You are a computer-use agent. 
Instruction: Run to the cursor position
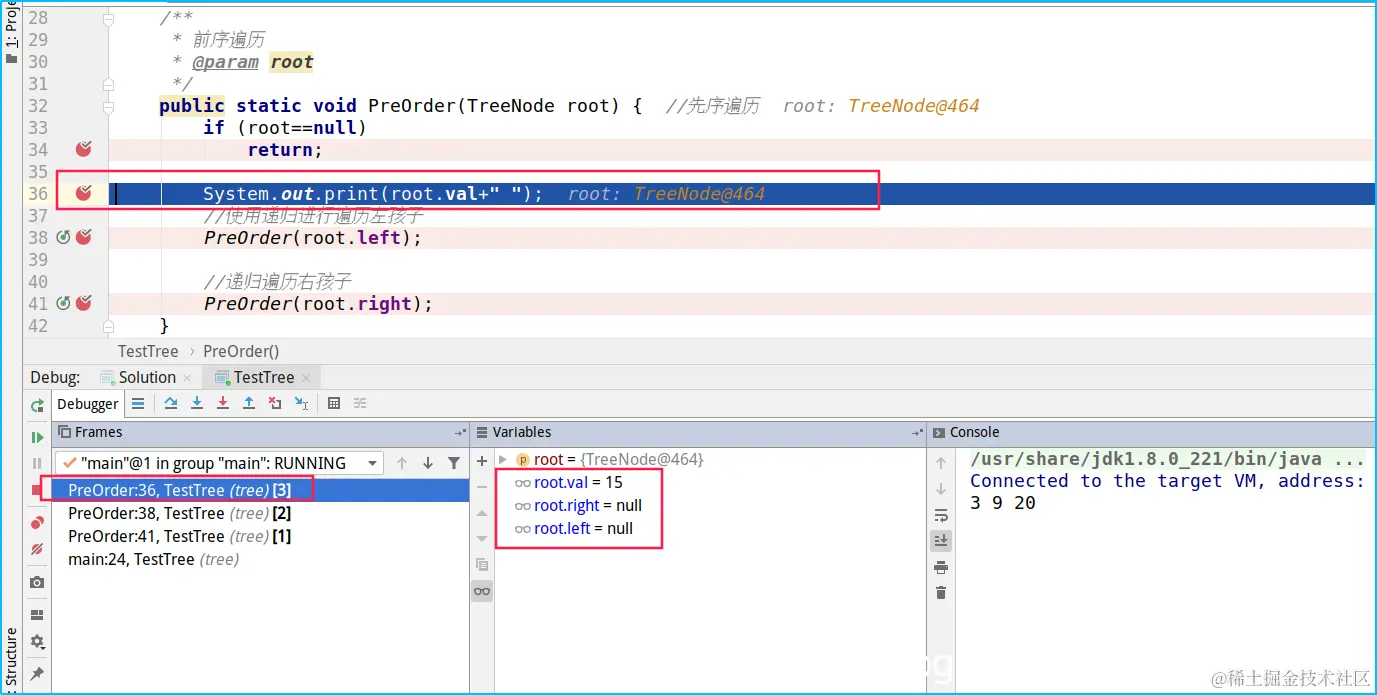pos(301,403)
